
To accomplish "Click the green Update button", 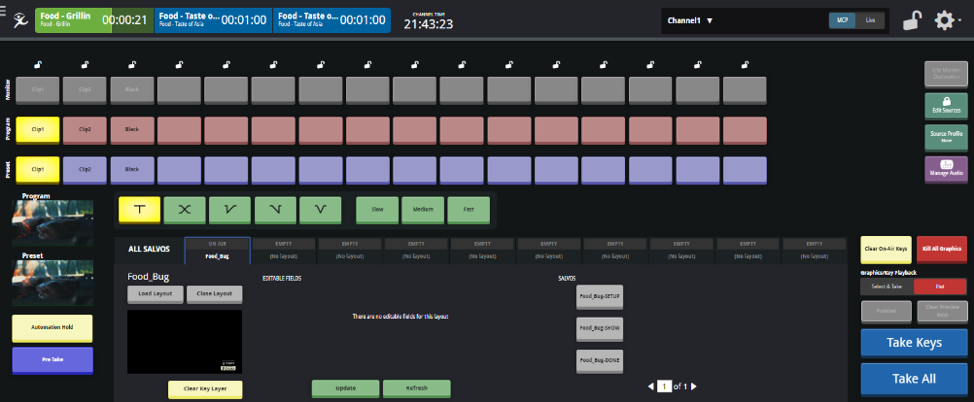I will (345, 388).
